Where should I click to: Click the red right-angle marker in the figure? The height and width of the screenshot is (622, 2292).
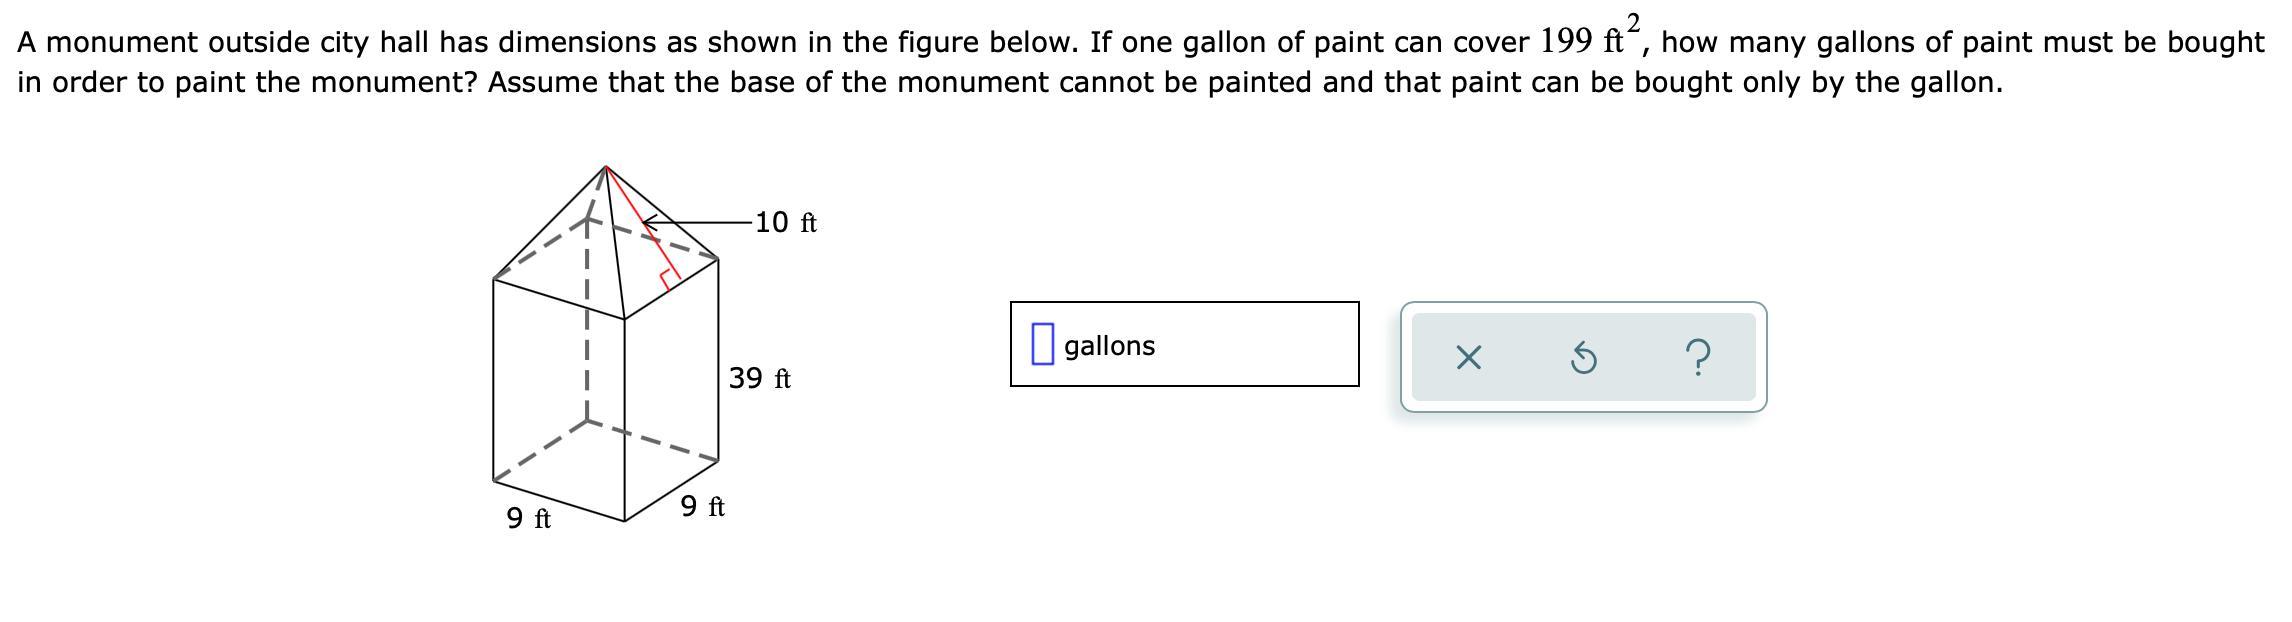point(669,279)
